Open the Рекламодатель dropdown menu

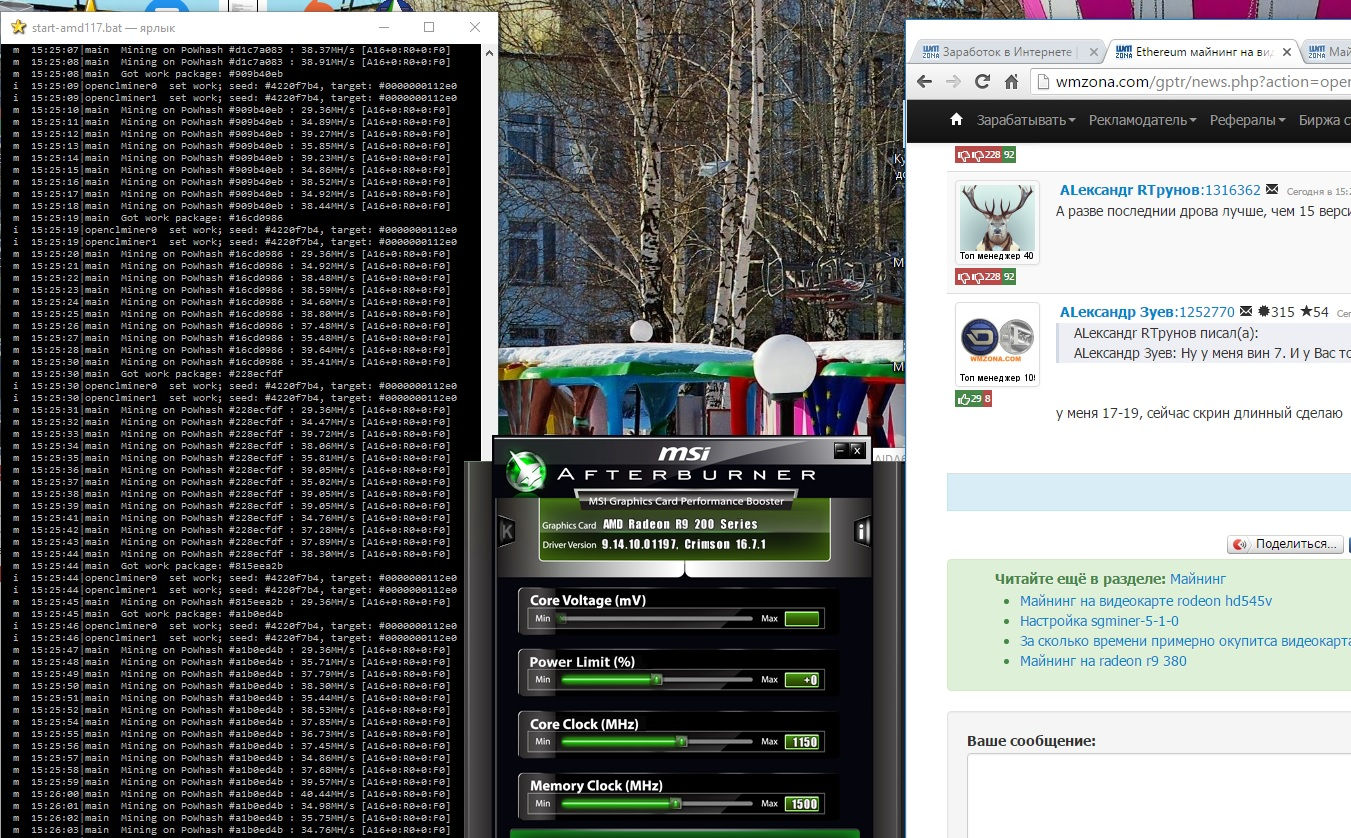click(x=1143, y=120)
